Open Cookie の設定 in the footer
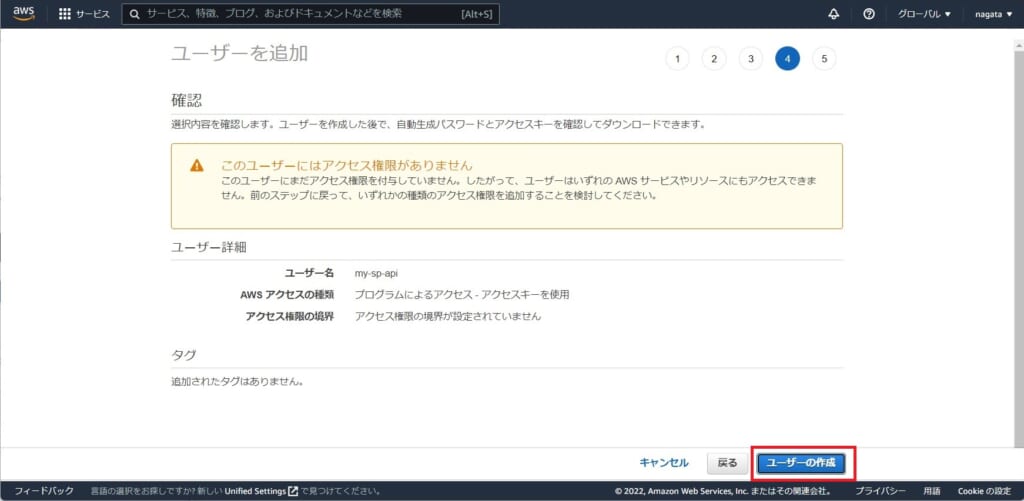The height and width of the screenshot is (501, 1024). 984,491
